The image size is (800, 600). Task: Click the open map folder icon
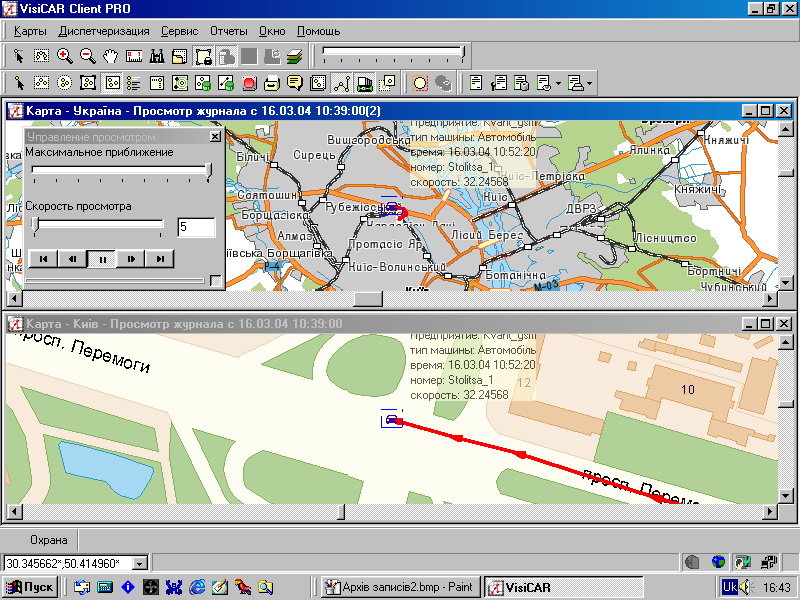pos(180,56)
